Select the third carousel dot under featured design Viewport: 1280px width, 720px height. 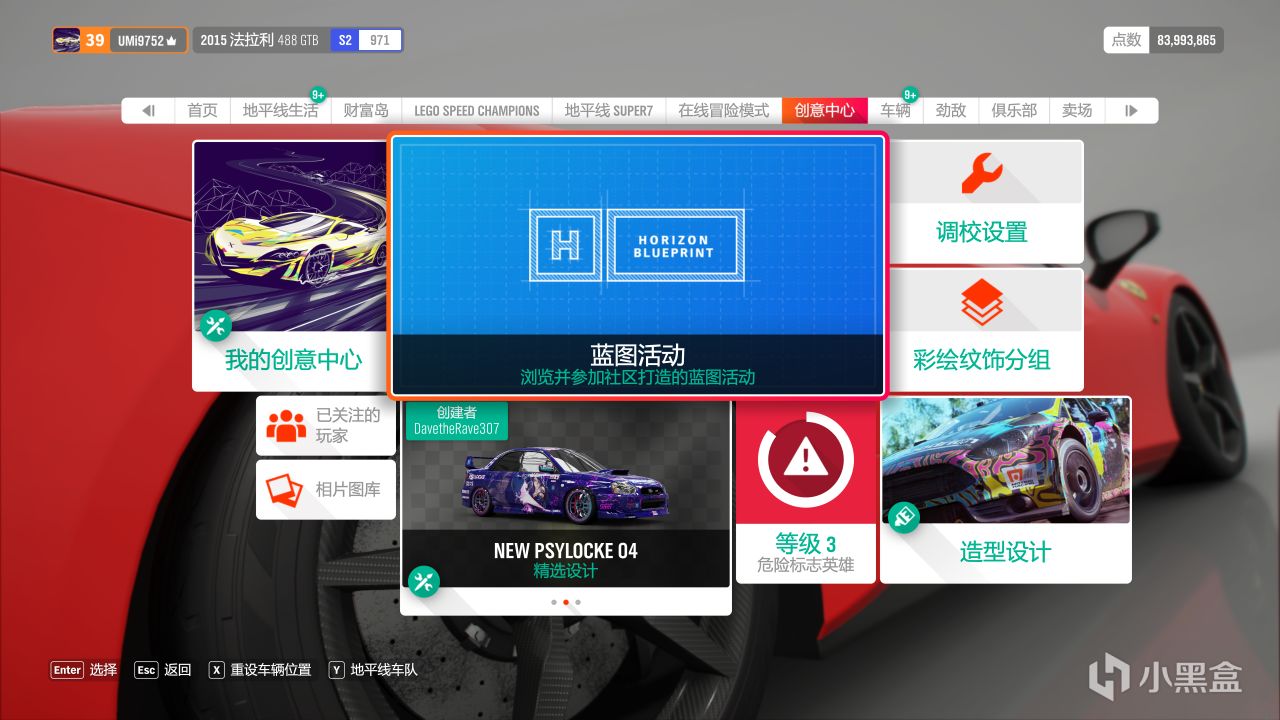coord(578,602)
